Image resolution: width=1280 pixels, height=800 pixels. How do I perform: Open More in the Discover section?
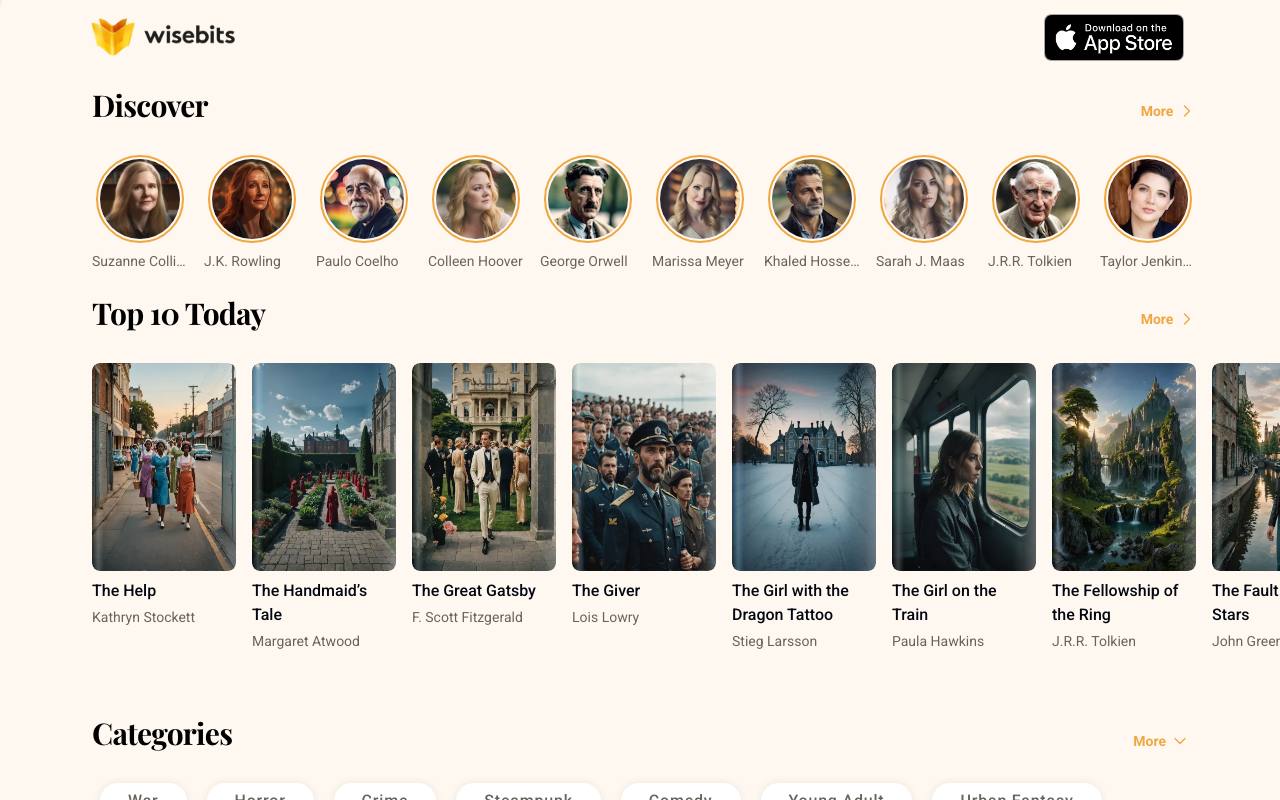click(x=1166, y=111)
